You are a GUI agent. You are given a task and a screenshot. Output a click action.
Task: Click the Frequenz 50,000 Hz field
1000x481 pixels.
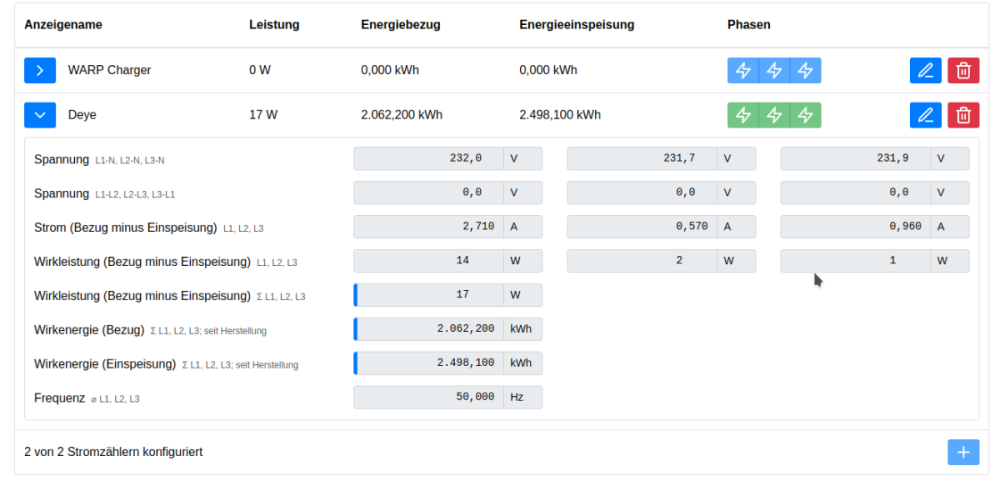(x=429, y=397)
